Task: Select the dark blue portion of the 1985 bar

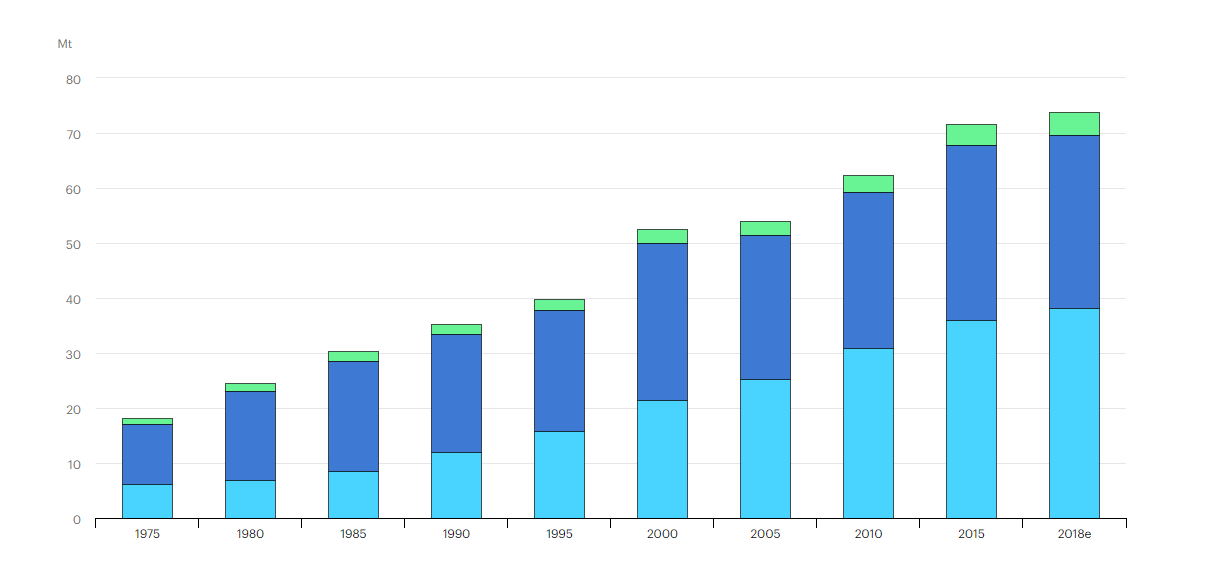Action: 353,416
